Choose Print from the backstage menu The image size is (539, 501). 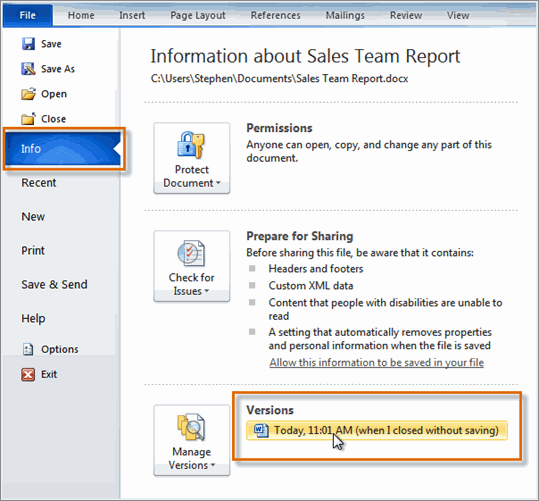click(33, 250)
